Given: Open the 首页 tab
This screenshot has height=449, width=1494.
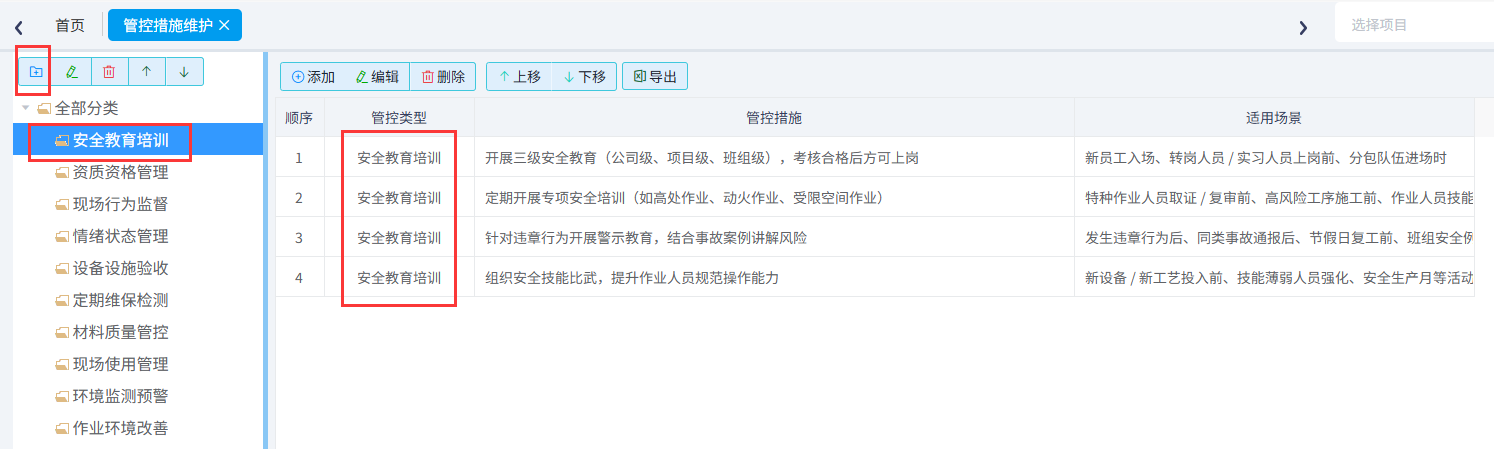Looking at the screenshot, I should (x=70, y=25).
